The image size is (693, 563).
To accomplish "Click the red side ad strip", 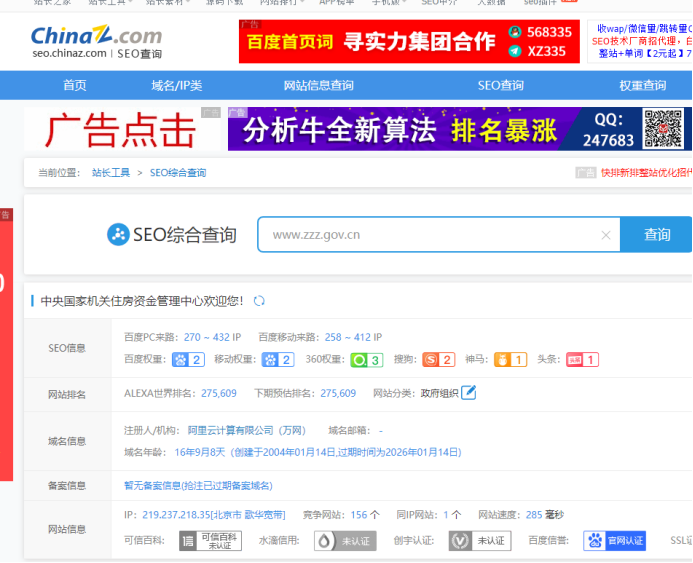I will click(6, 345).
